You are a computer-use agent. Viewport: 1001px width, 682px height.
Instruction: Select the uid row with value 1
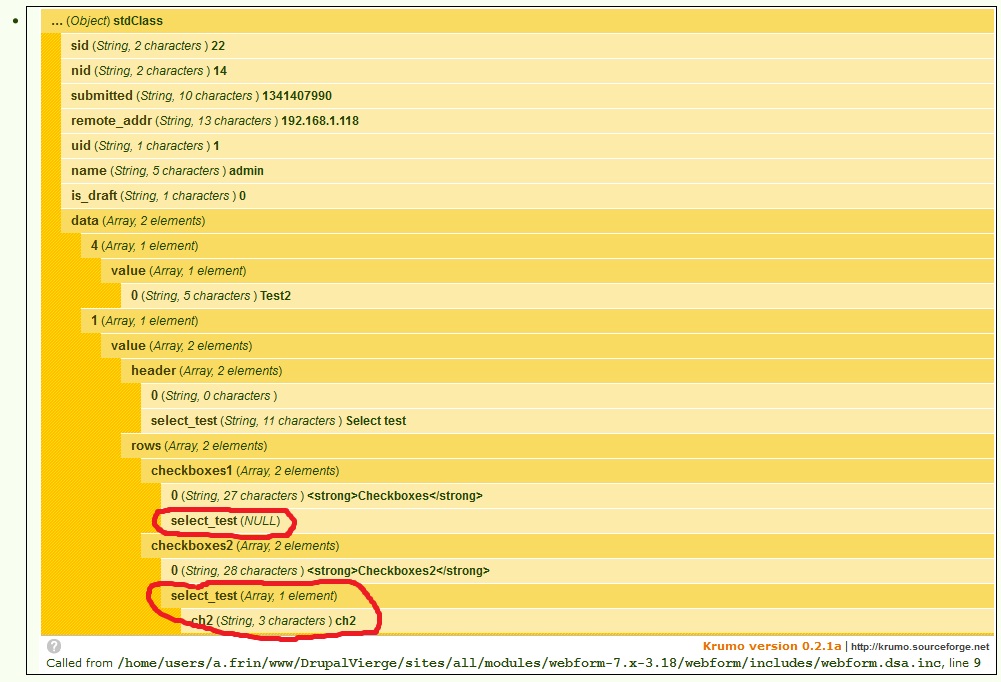pos(528,146)
